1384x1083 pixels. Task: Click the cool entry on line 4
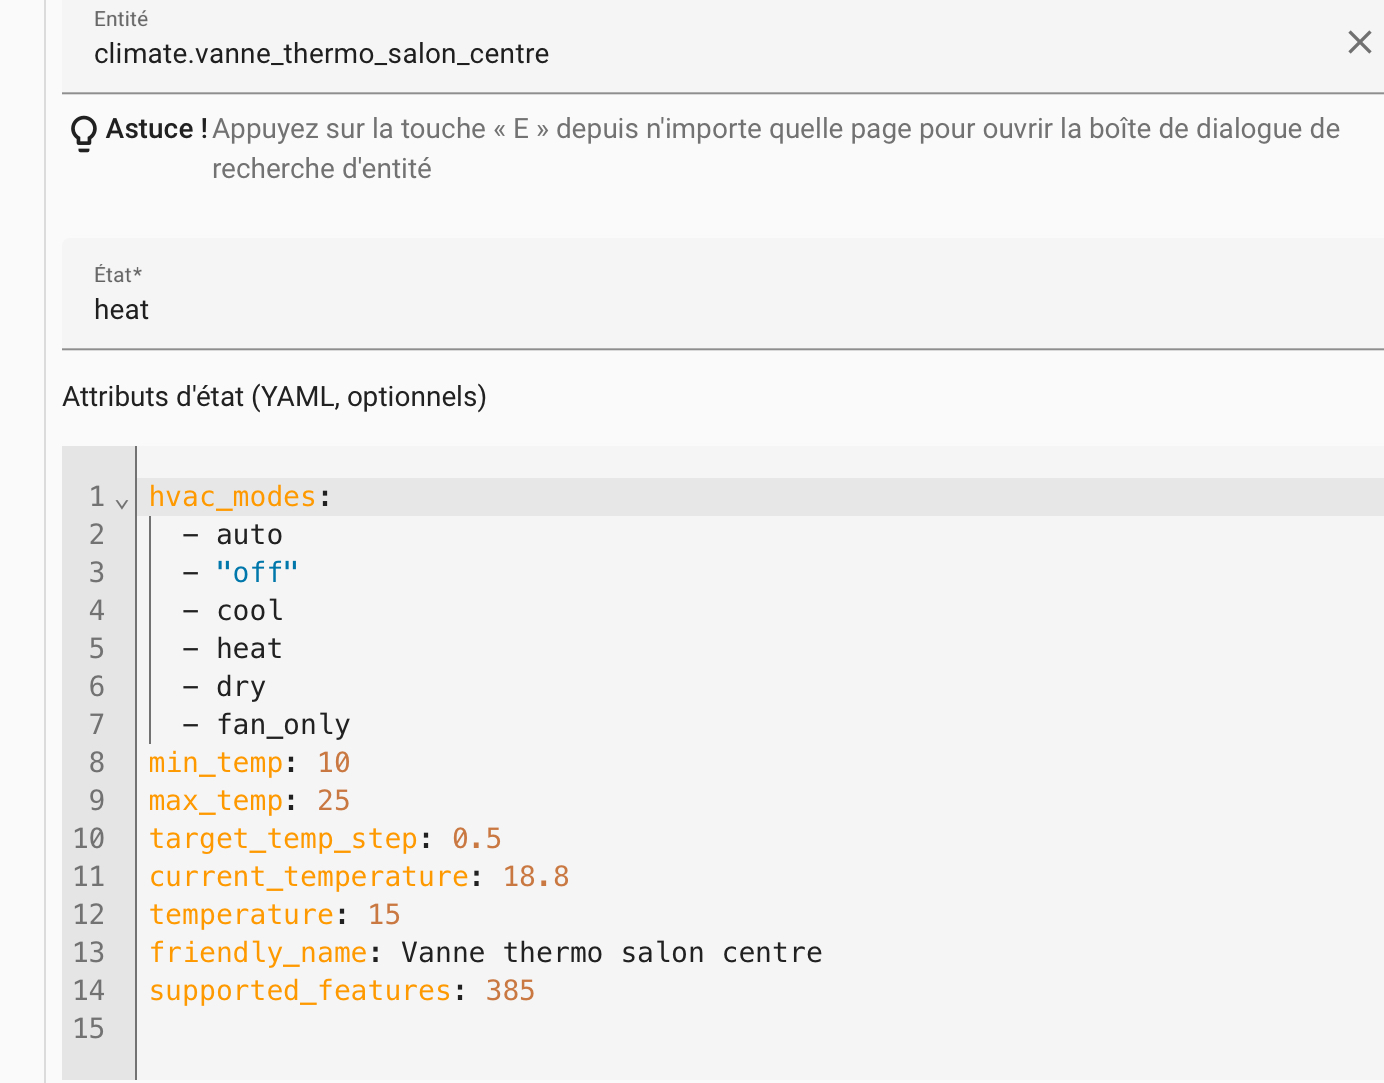(249, 611)
